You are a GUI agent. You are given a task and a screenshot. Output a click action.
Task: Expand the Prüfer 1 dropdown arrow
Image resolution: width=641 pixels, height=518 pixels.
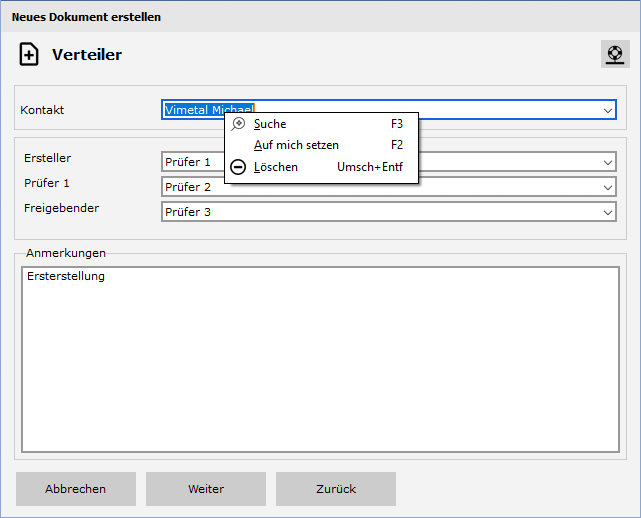(608, 187)
